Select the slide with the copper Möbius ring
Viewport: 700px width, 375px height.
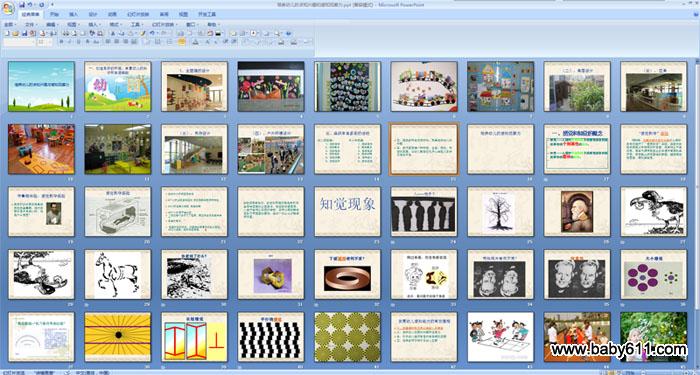347,274
